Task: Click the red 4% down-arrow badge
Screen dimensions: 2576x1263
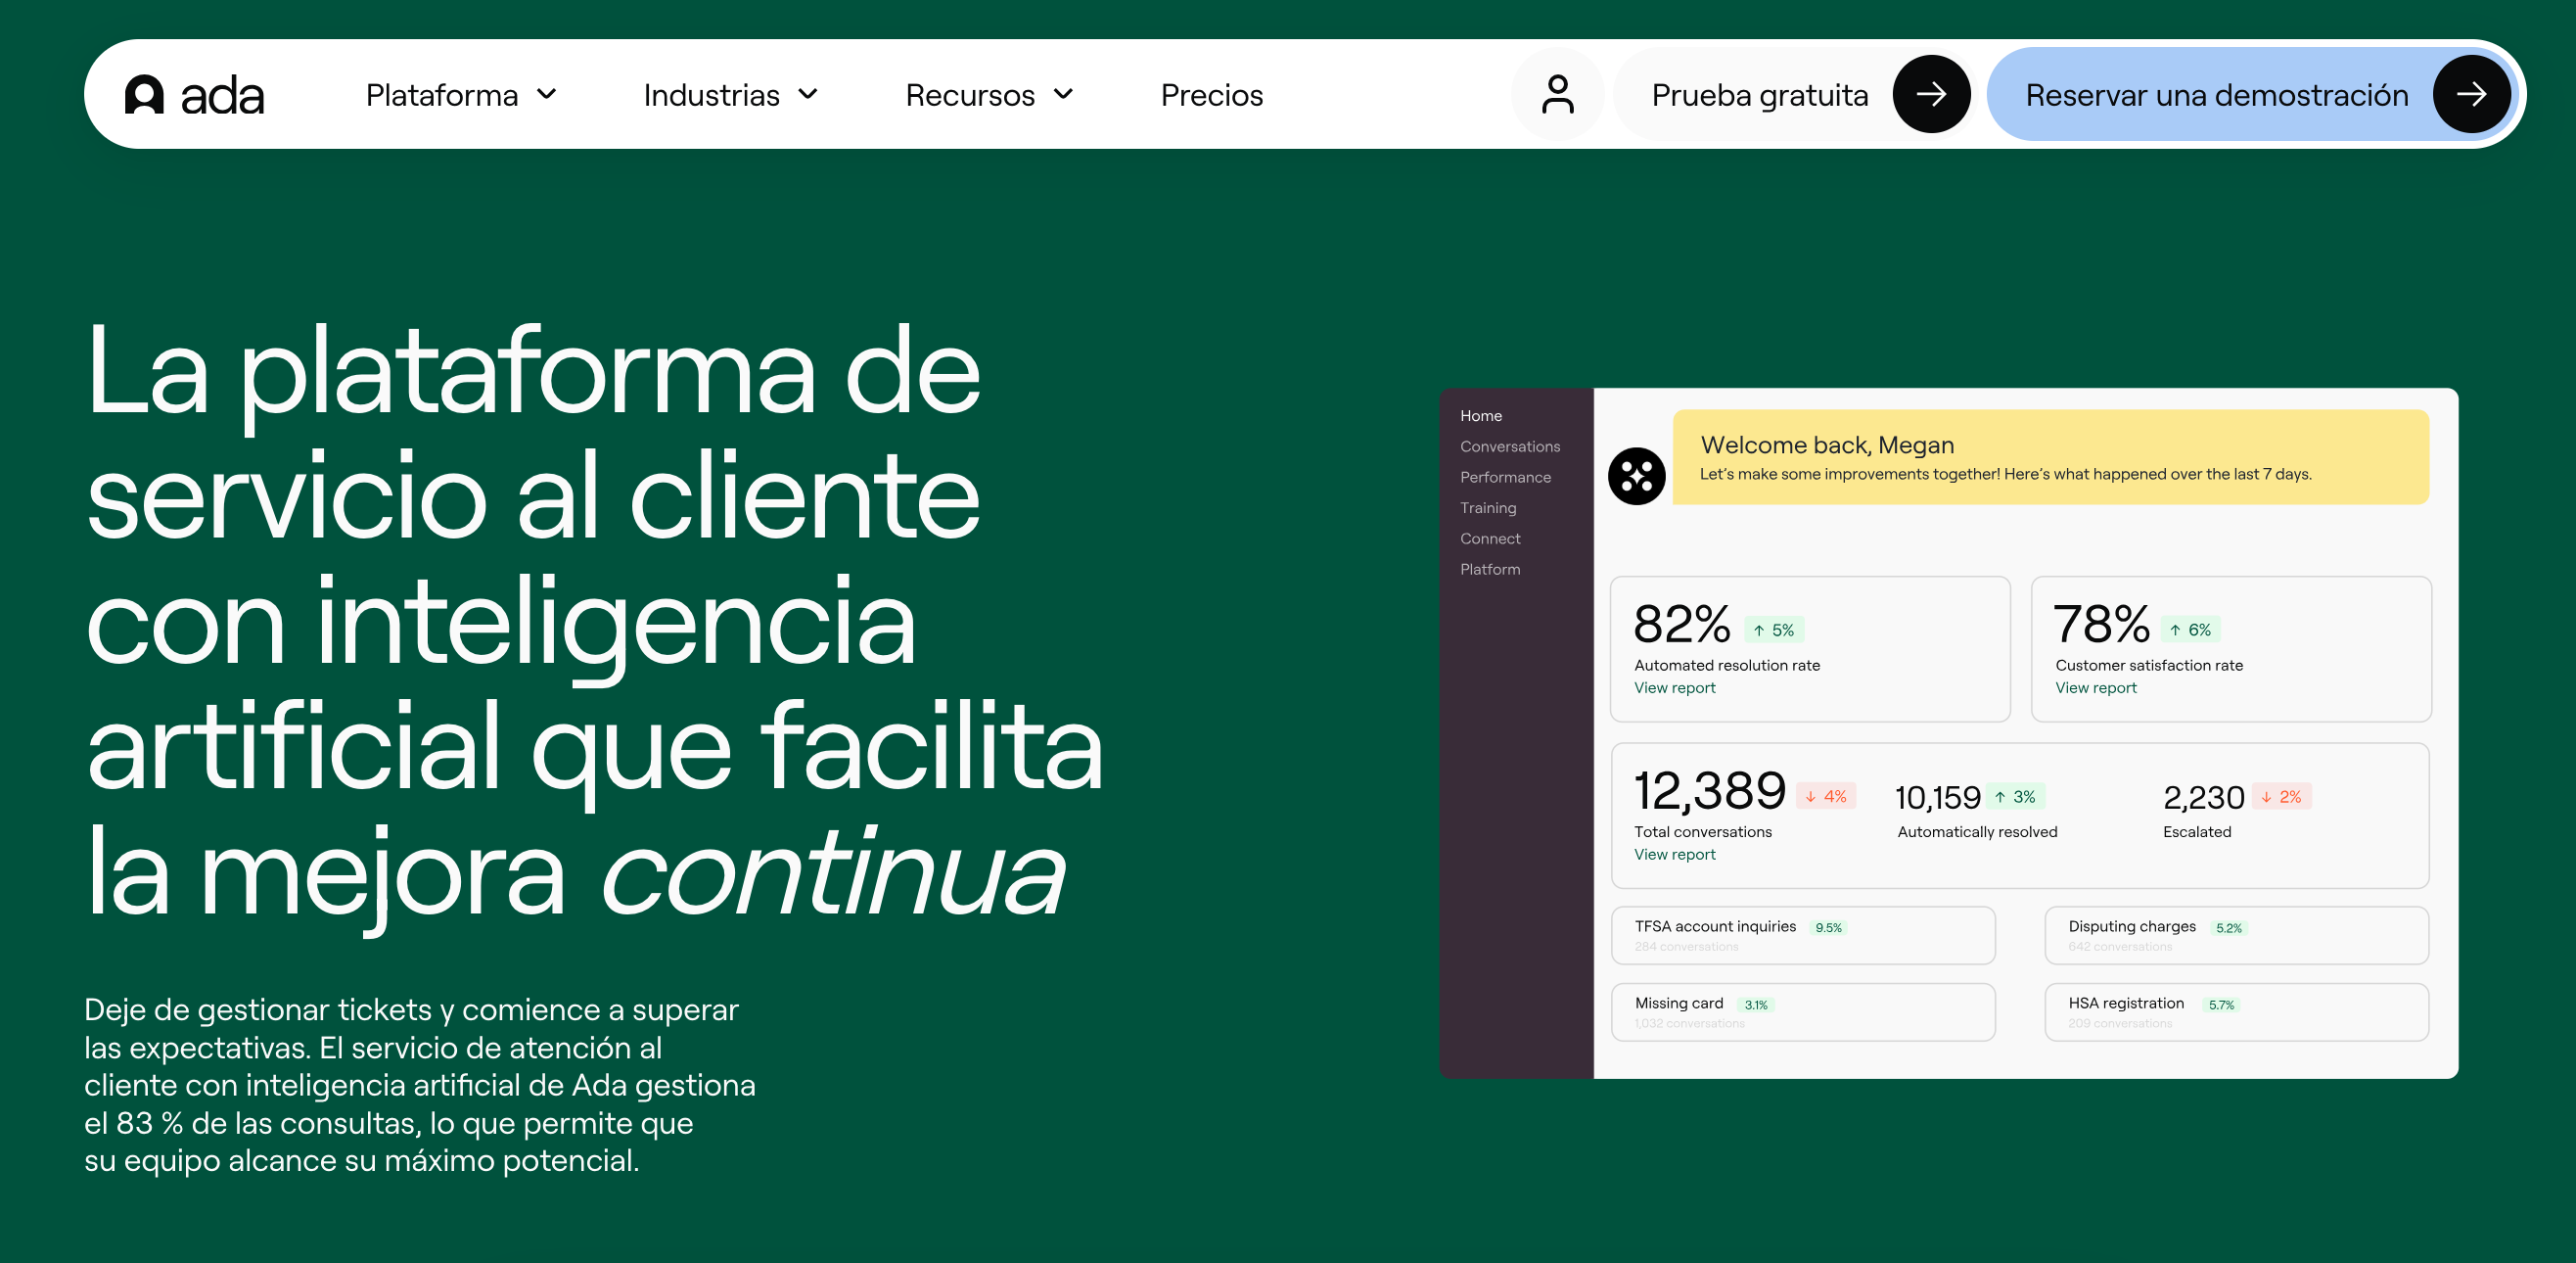Action: pyautogui.click(x=1826, y=797)
